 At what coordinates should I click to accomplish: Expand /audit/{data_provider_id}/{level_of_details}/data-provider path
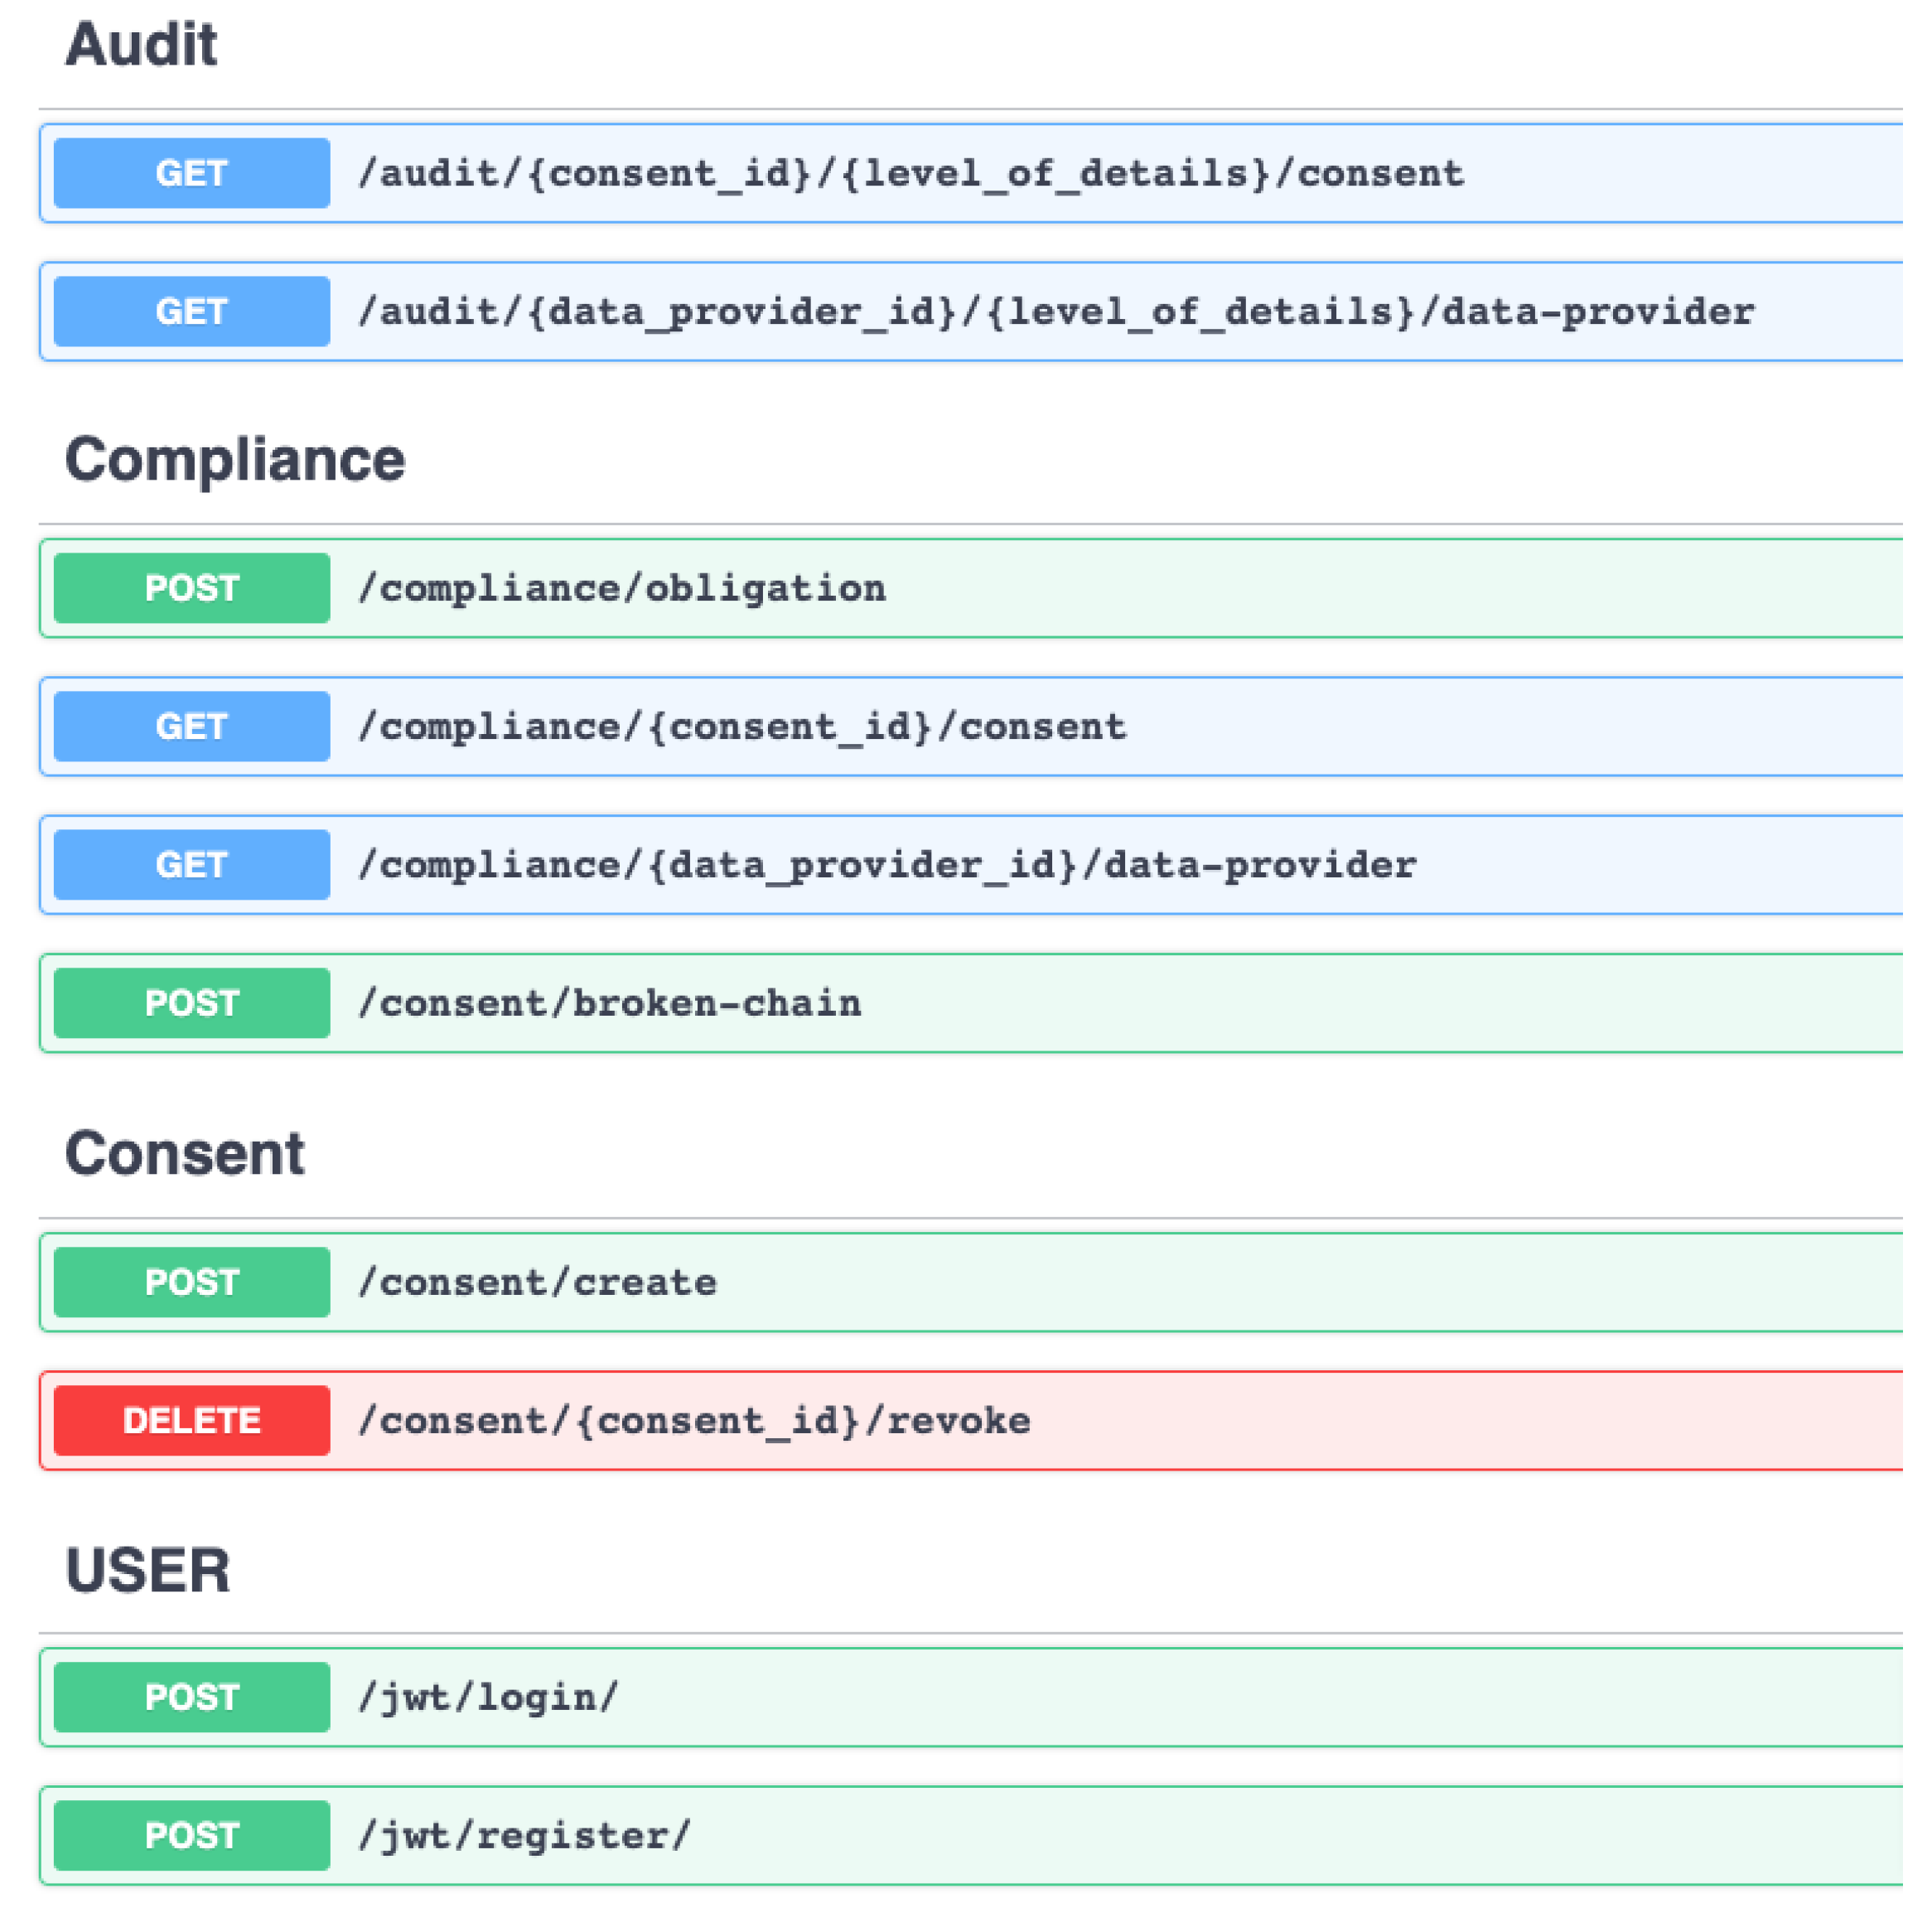pos(1056,312)
